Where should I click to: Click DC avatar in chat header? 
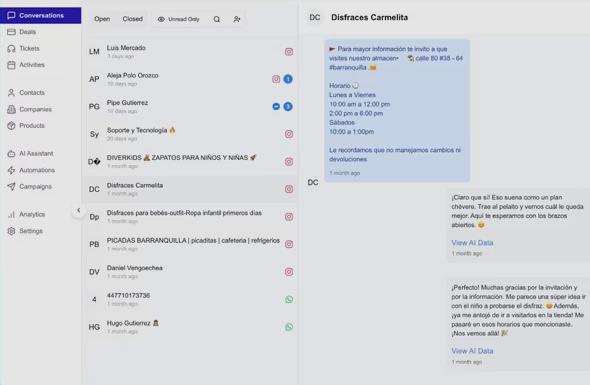315,17
